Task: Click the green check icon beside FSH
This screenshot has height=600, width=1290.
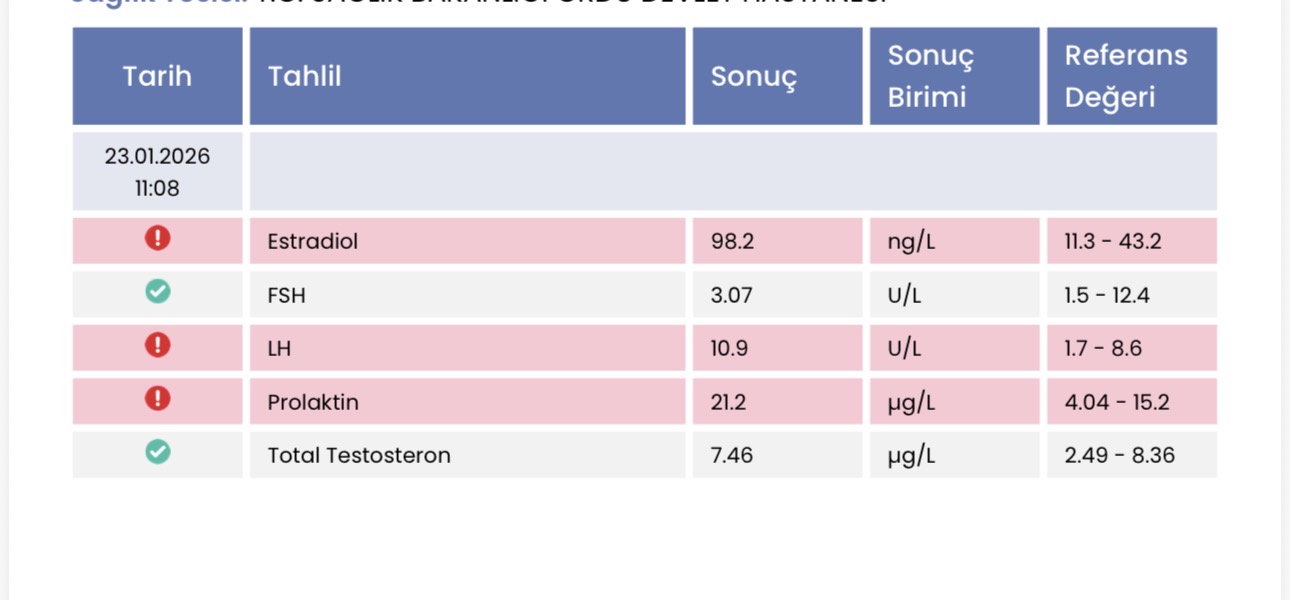Action: coord(157,292)
